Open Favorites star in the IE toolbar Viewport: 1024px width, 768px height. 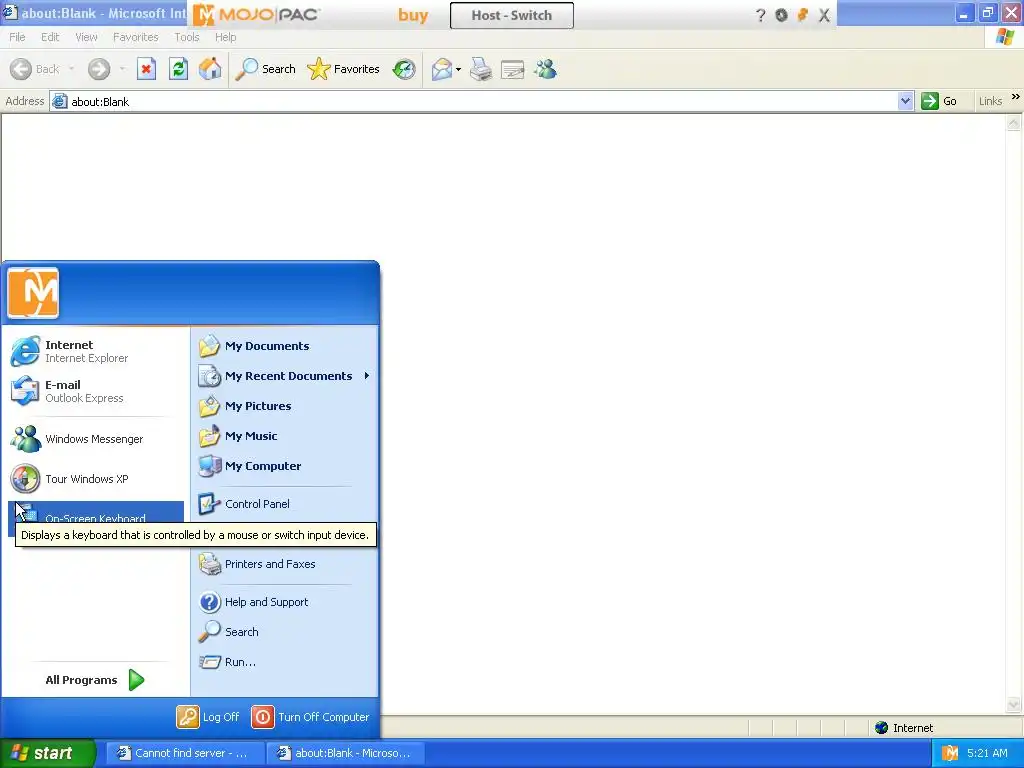344,69
